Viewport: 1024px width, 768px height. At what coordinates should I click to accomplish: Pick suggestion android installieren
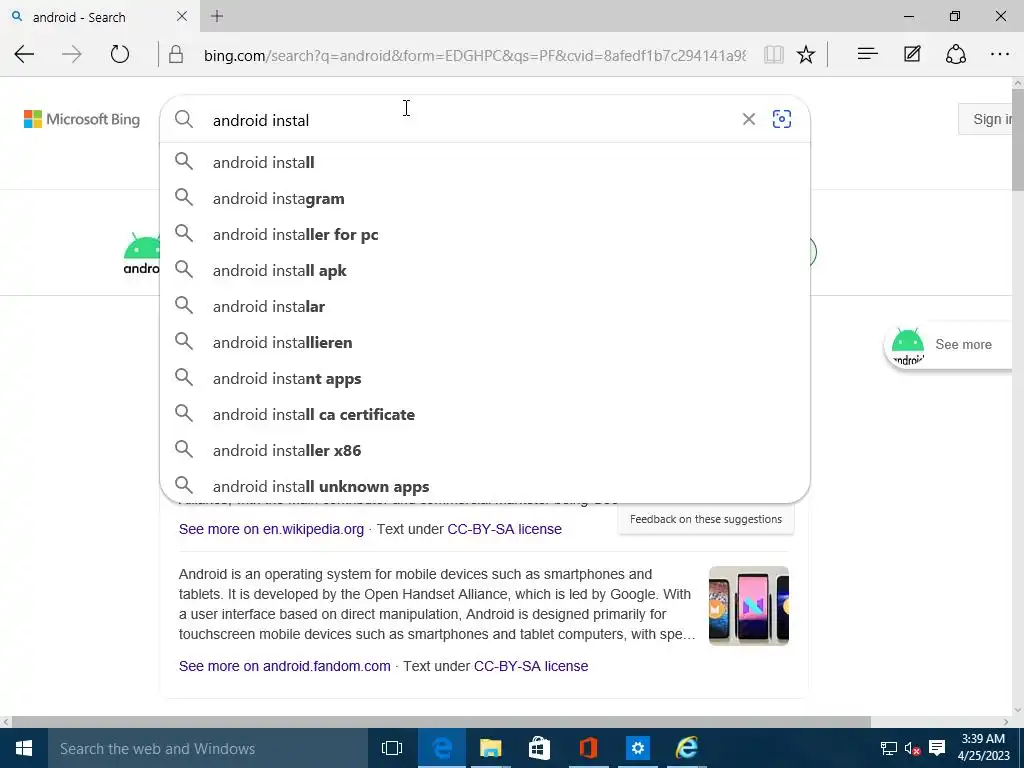[485, 342]
